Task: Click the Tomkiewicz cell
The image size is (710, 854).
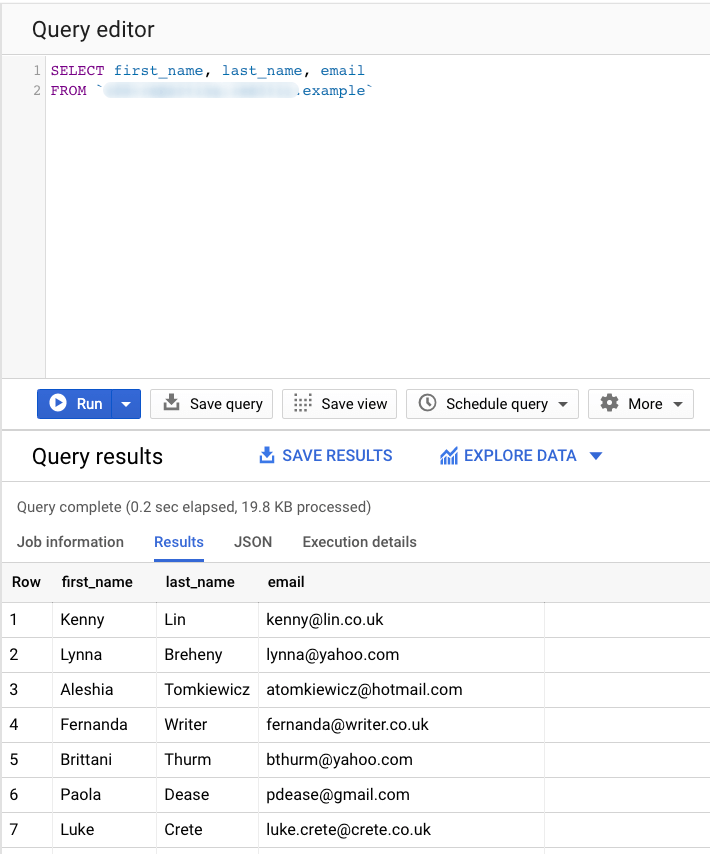Action: (207, 690)
